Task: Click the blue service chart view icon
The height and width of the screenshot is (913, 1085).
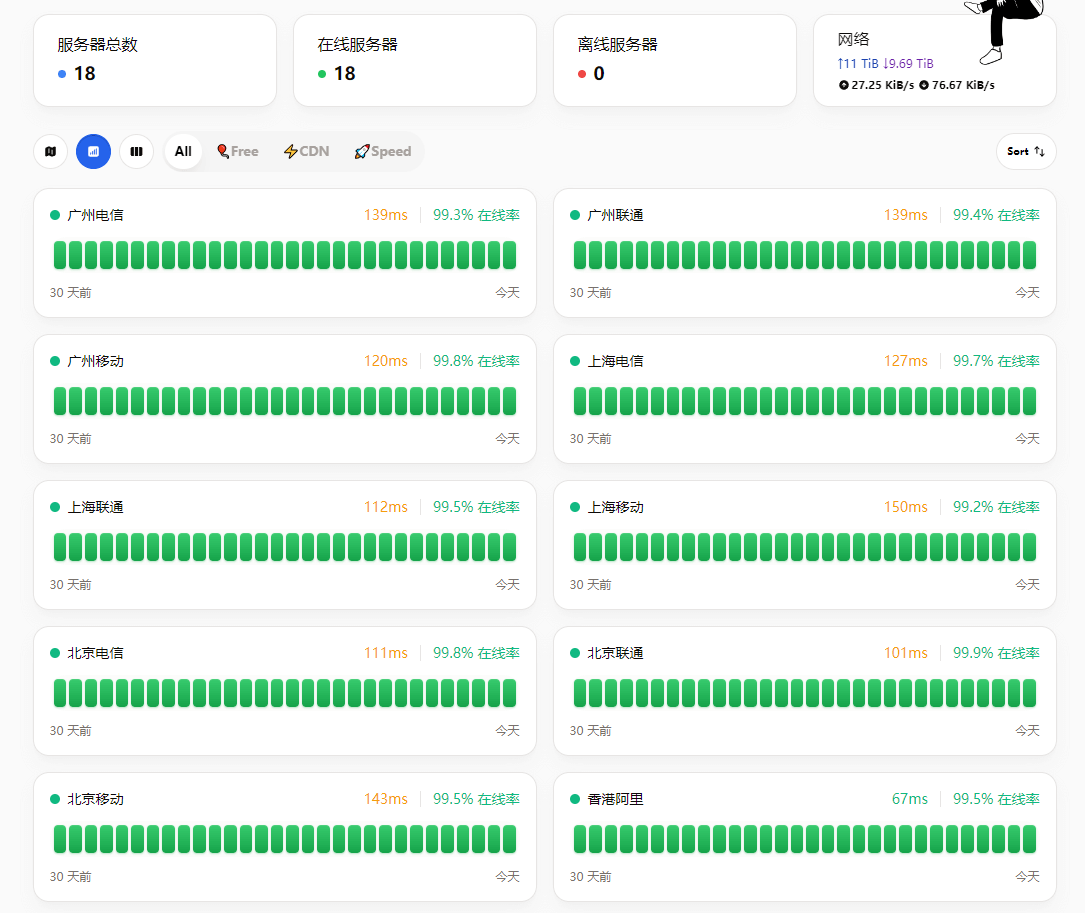Action: point(94,151)
